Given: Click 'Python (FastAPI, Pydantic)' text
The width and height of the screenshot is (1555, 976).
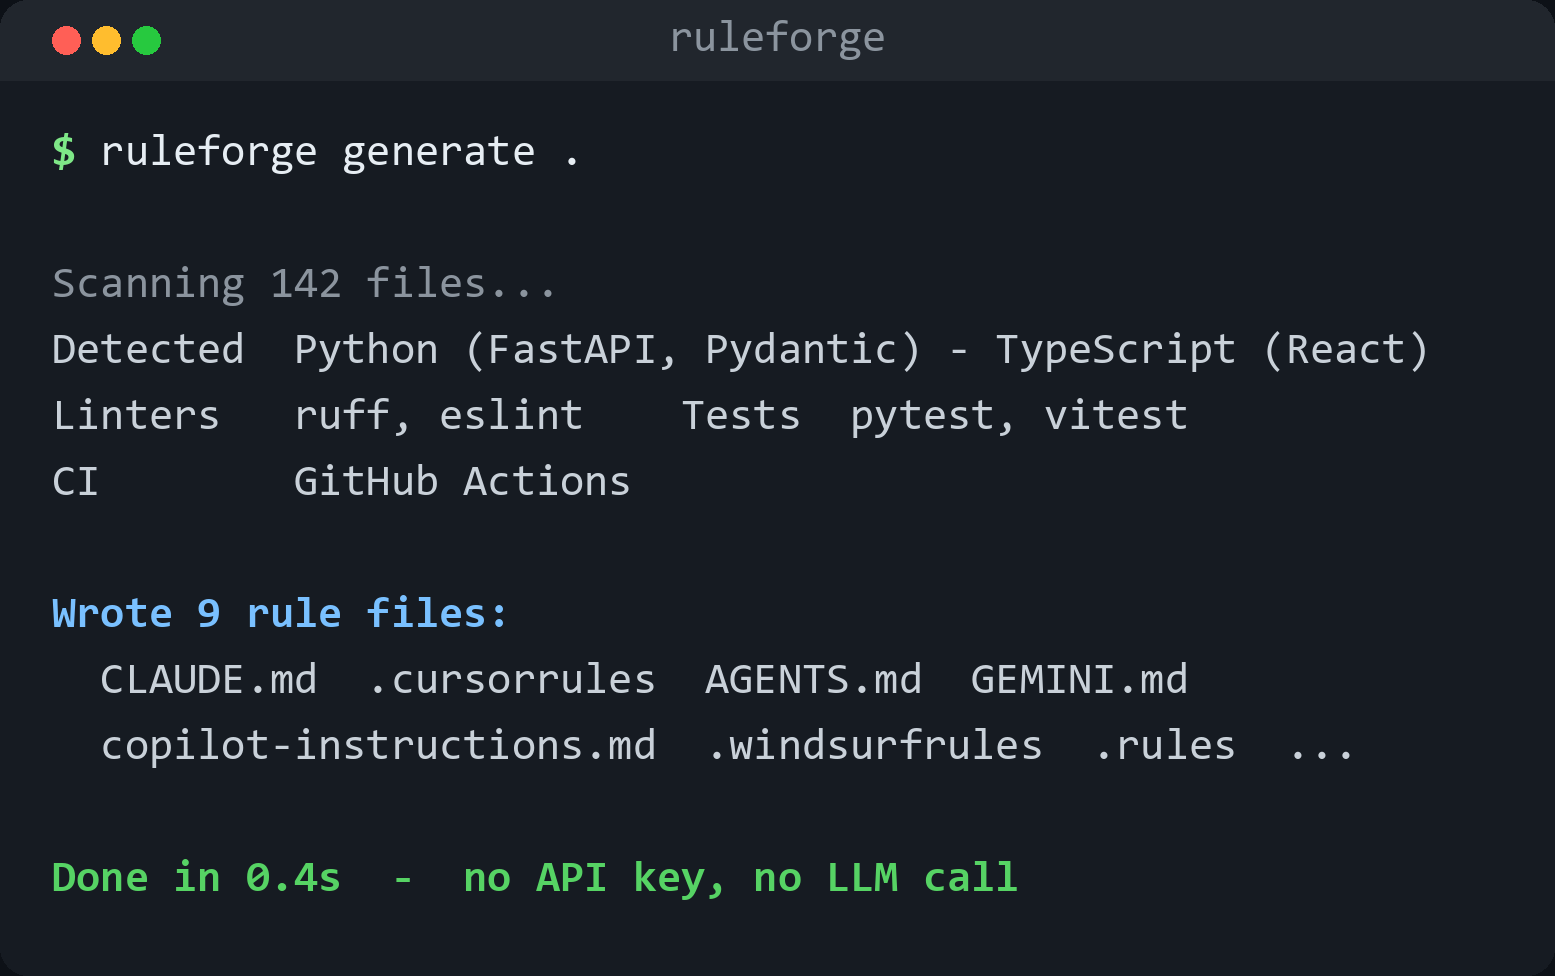Looking at the screenshot, I should (x=607, y=350).
